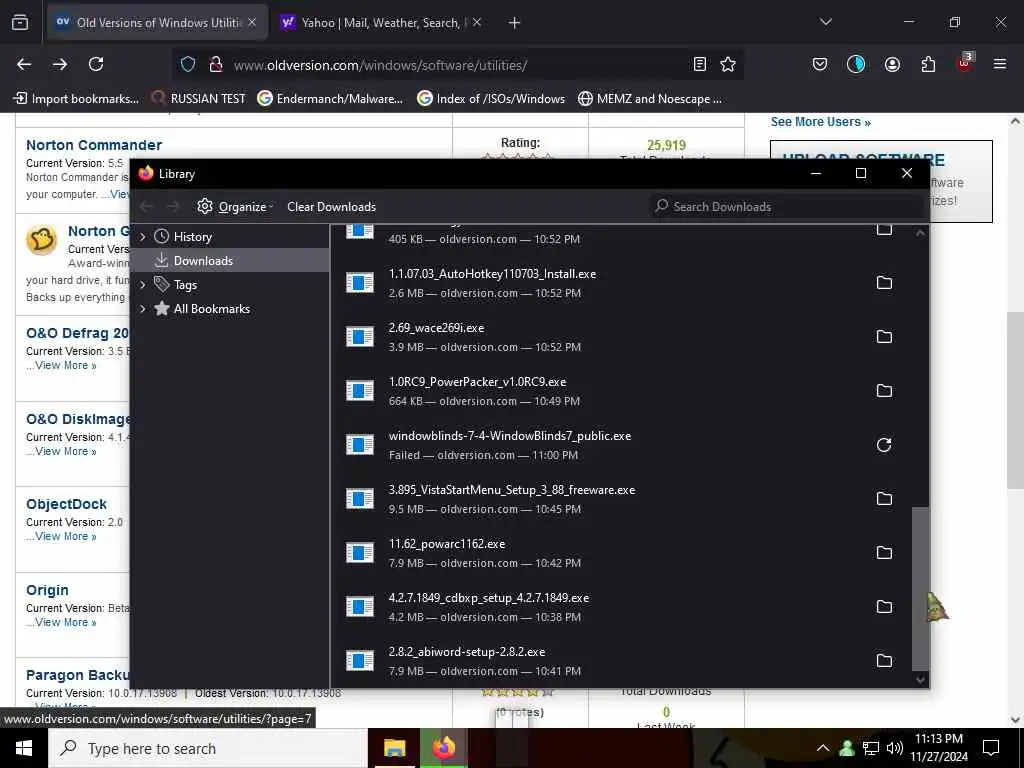
Task: Click Library downloads list scrollbar thumb
Action: pos(920,588)
